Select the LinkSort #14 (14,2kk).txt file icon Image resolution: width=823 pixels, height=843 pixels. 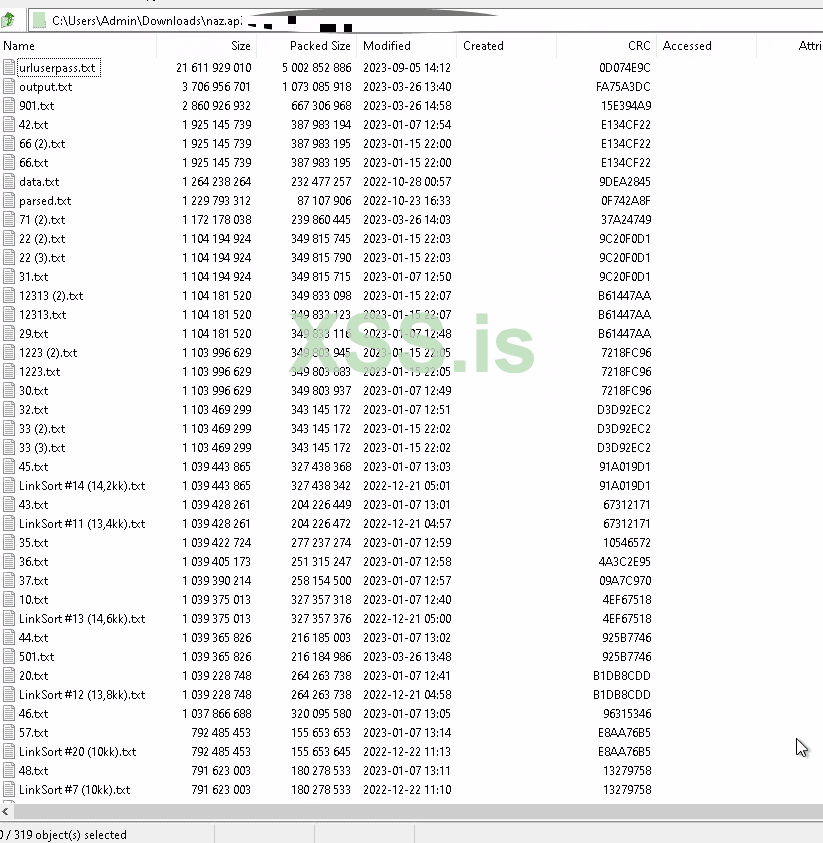pos(9,485)
